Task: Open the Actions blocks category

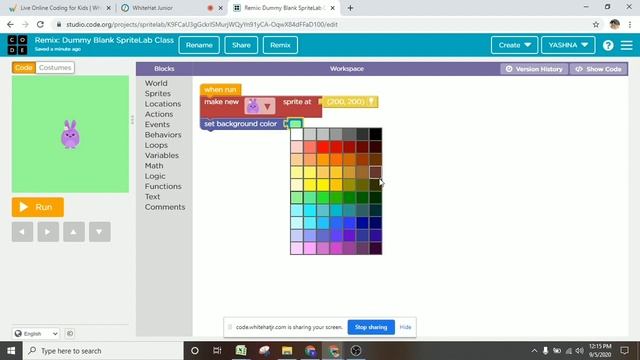Action: (159, 114)
